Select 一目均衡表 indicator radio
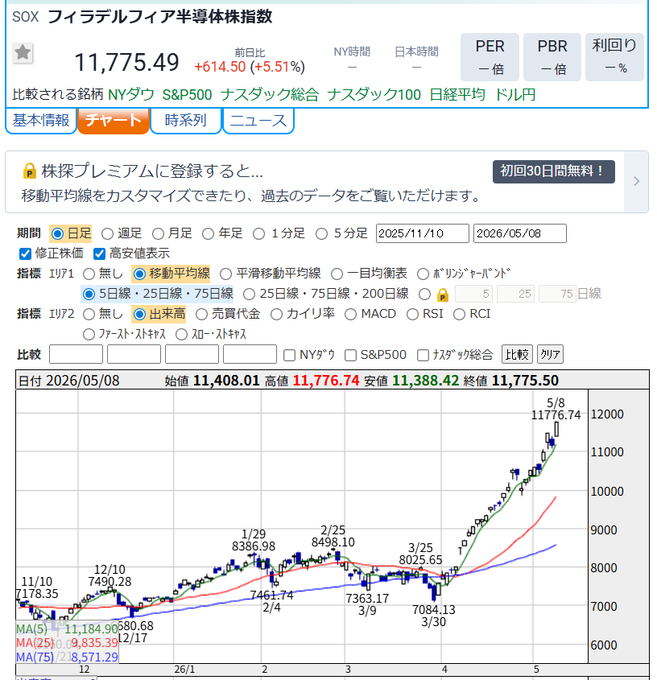The width and height of the screenshot is (657, 680). click(x=337, y=274)
